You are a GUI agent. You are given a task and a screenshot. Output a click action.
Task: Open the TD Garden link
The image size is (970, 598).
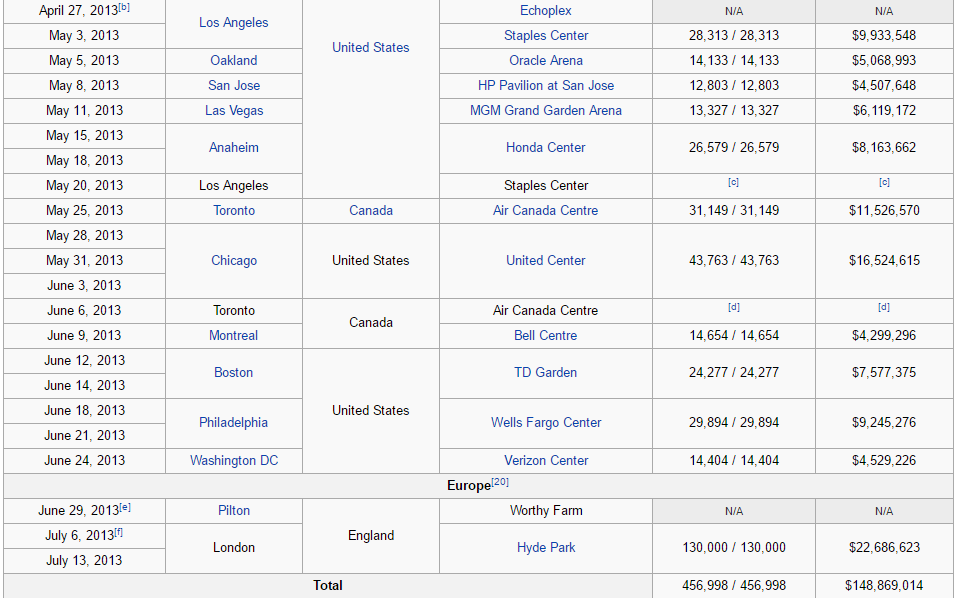(x=546, y=372)
